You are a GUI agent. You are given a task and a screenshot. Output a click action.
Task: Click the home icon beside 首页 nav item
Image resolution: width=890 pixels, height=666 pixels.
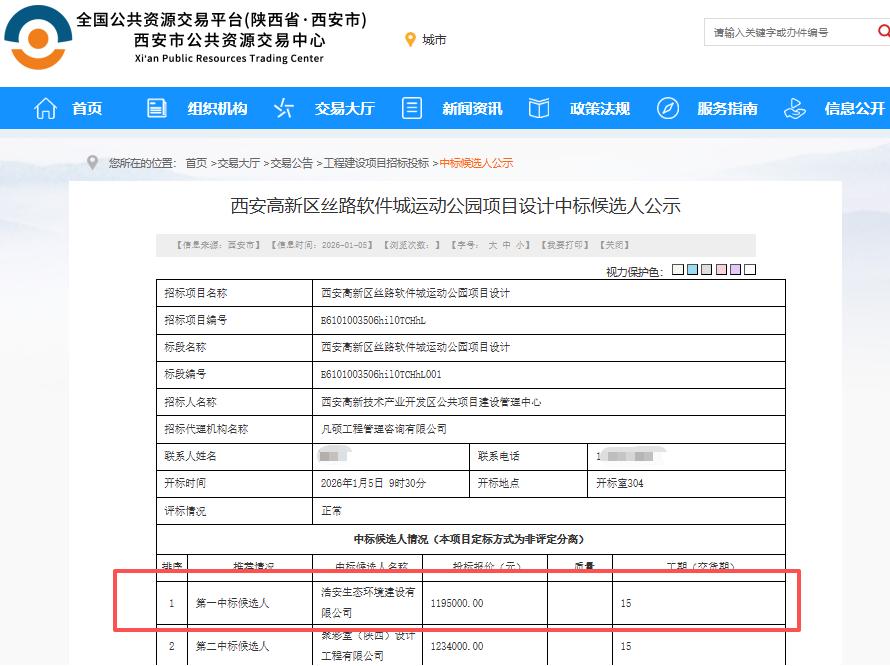click(46, 108)
